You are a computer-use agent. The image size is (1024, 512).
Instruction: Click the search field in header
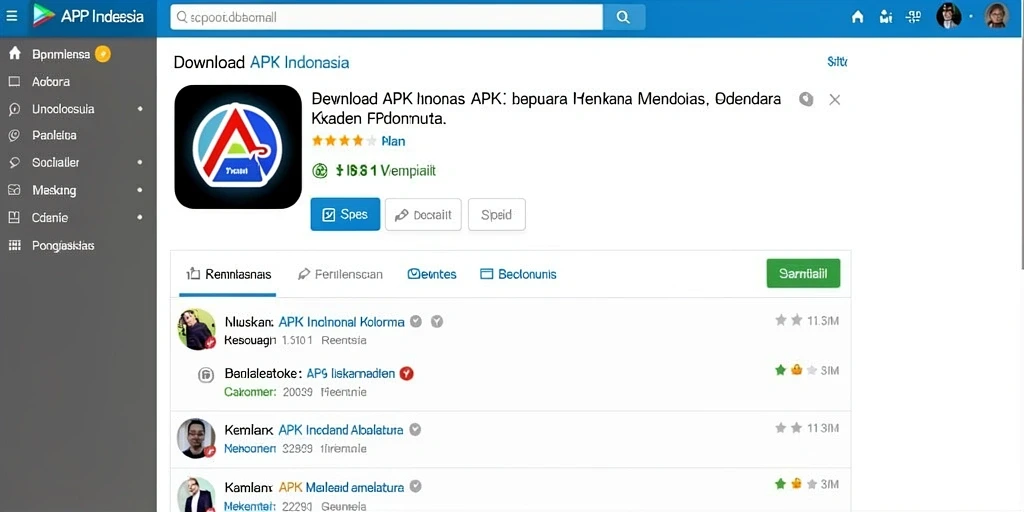point(386,17)
